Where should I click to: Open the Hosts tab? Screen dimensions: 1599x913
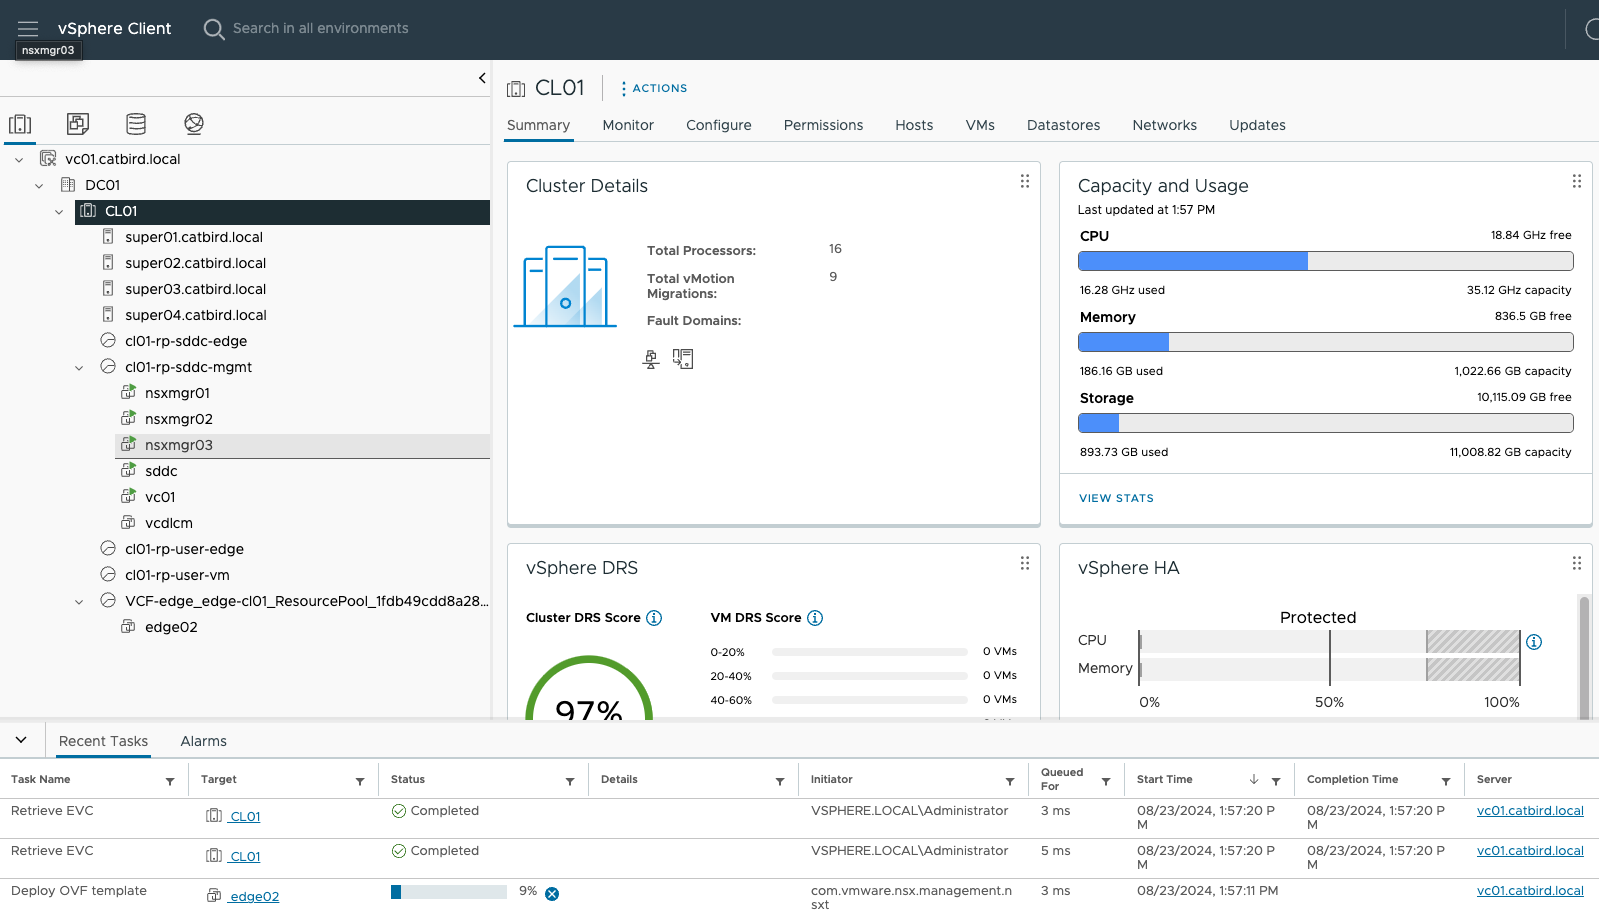[914, 125]
